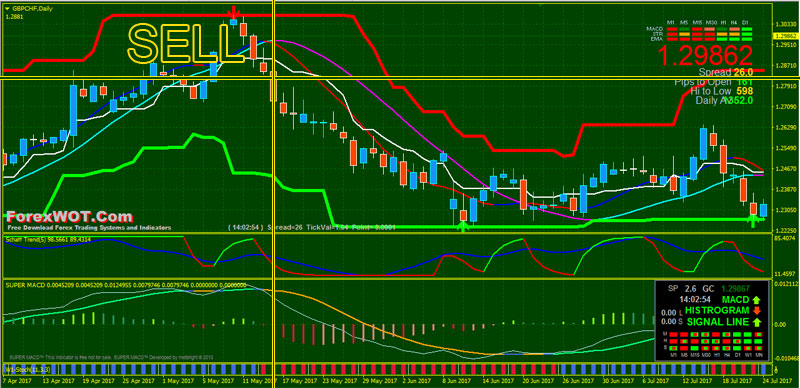The height and width of the screenshot is (388, 800).
Task: Click the 14:02:54 Spread=26 TickVal status text on chart
Action: click(x=312, y=226)
